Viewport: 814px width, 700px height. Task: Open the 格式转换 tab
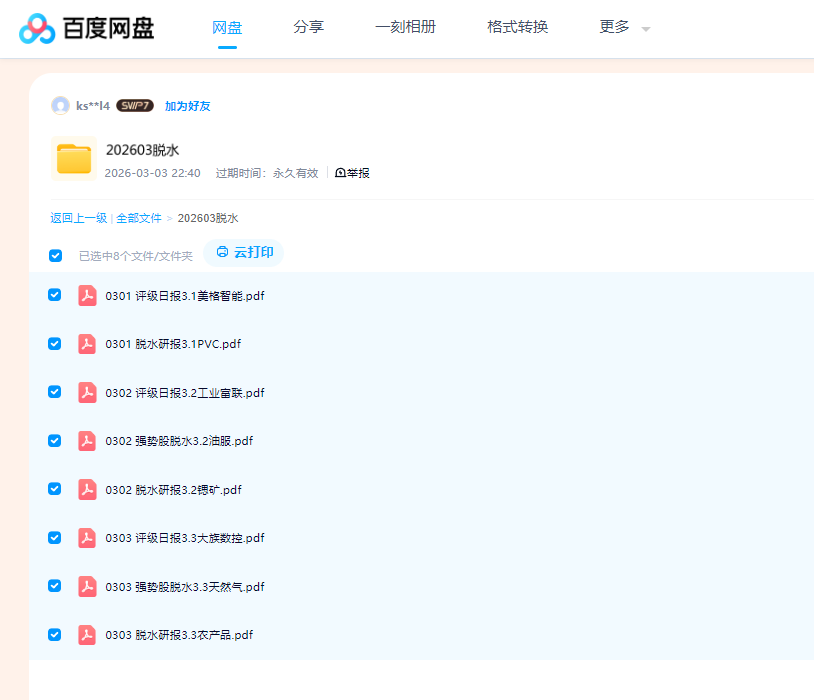point(518,27)
